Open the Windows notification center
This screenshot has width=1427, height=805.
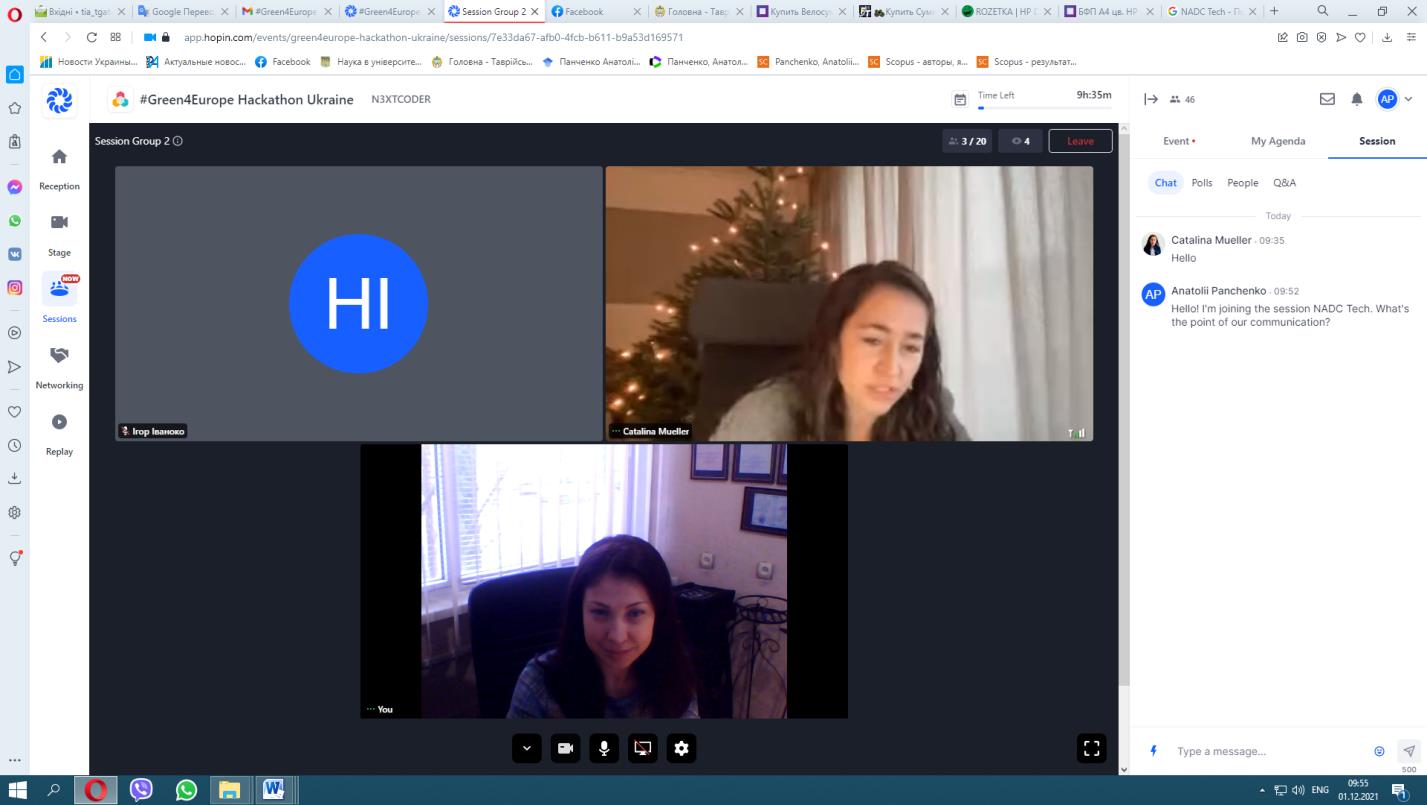pos(1400,790)
